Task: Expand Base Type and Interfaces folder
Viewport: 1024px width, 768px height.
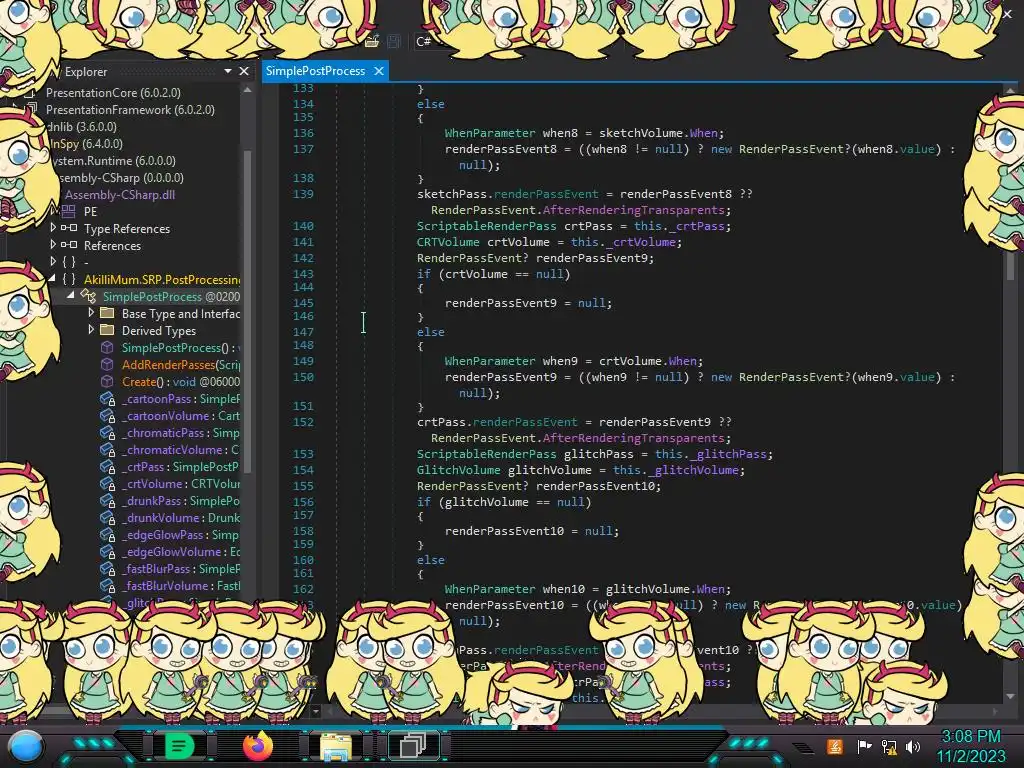Action: pyautogui.click(x=91, y=313)
